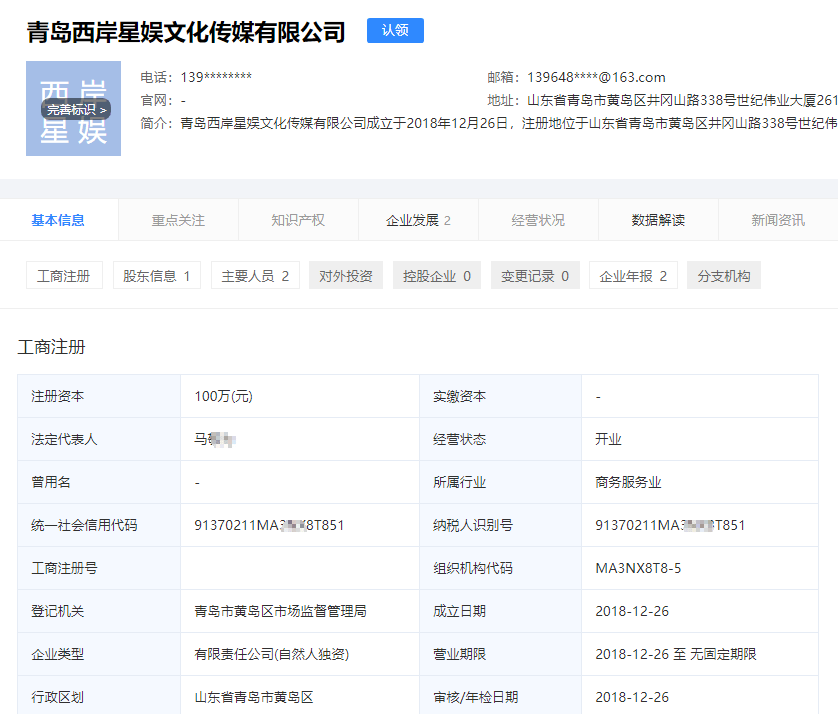The width and height of the screenshot is (838, 714).
Task: Open the 企业年报 section
Action: [x=633, y=276]
